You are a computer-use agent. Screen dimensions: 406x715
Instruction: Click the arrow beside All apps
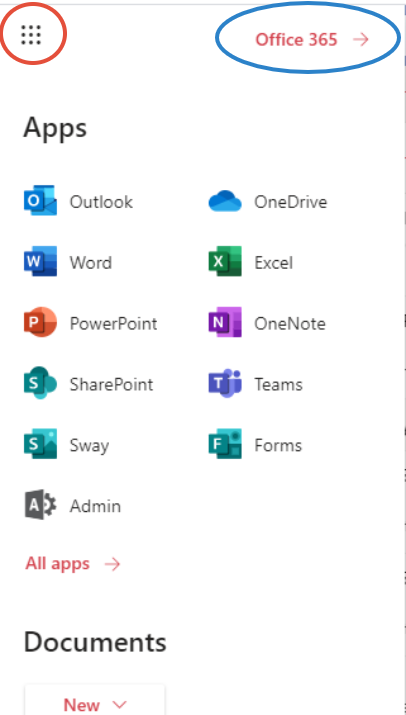tap(112, 565)
